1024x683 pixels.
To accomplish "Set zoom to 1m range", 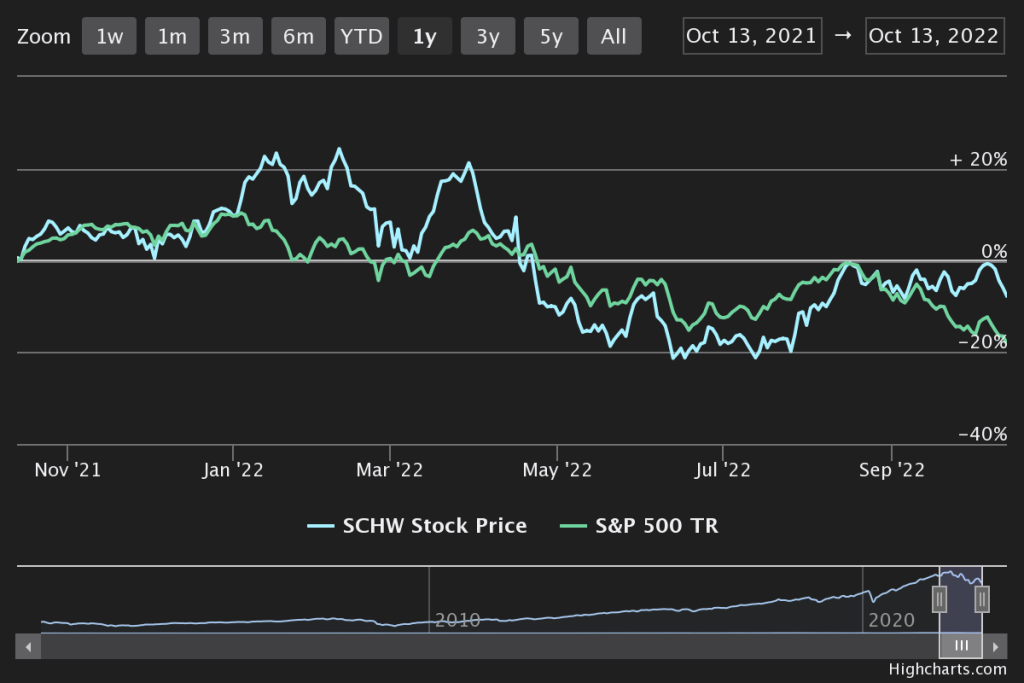I will pos(172,37).
